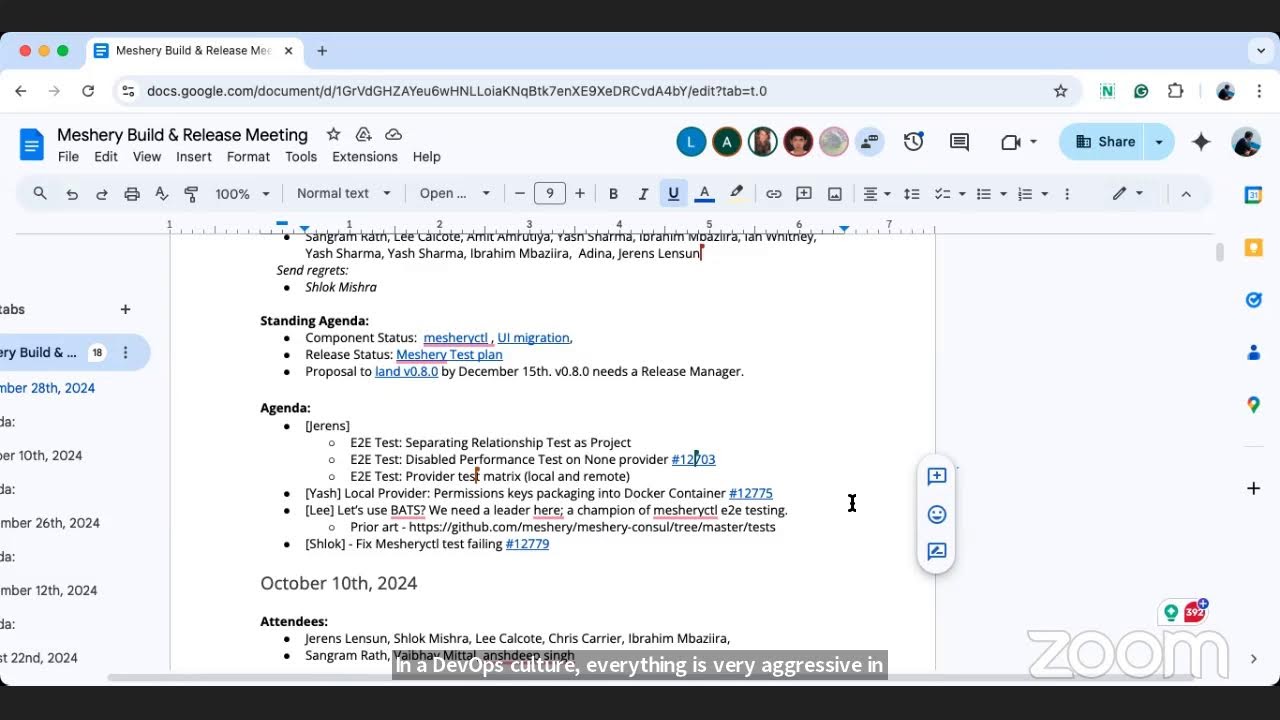Screen dimensions: 1280x720
Task: Open the Help menu
Action: tap(427, 157)
